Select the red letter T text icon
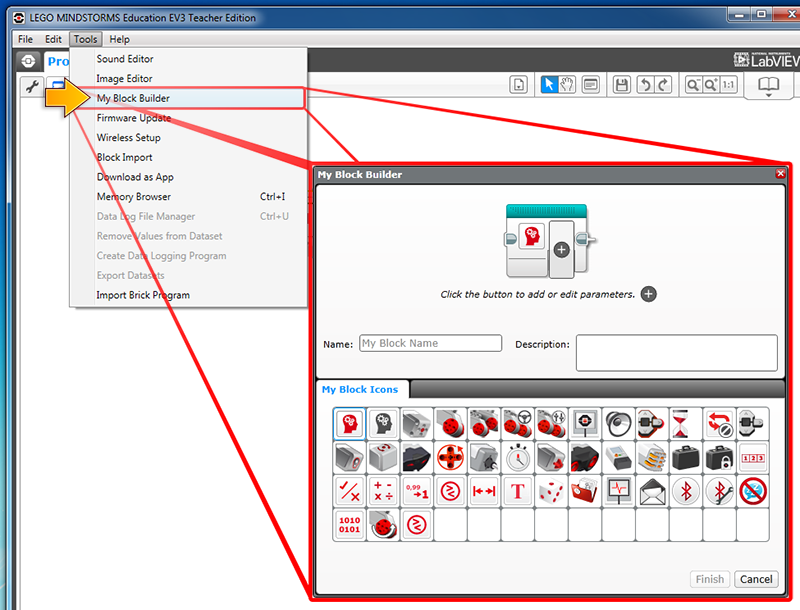The width and height of the screenshot is (800, 610). click(518, 491)
